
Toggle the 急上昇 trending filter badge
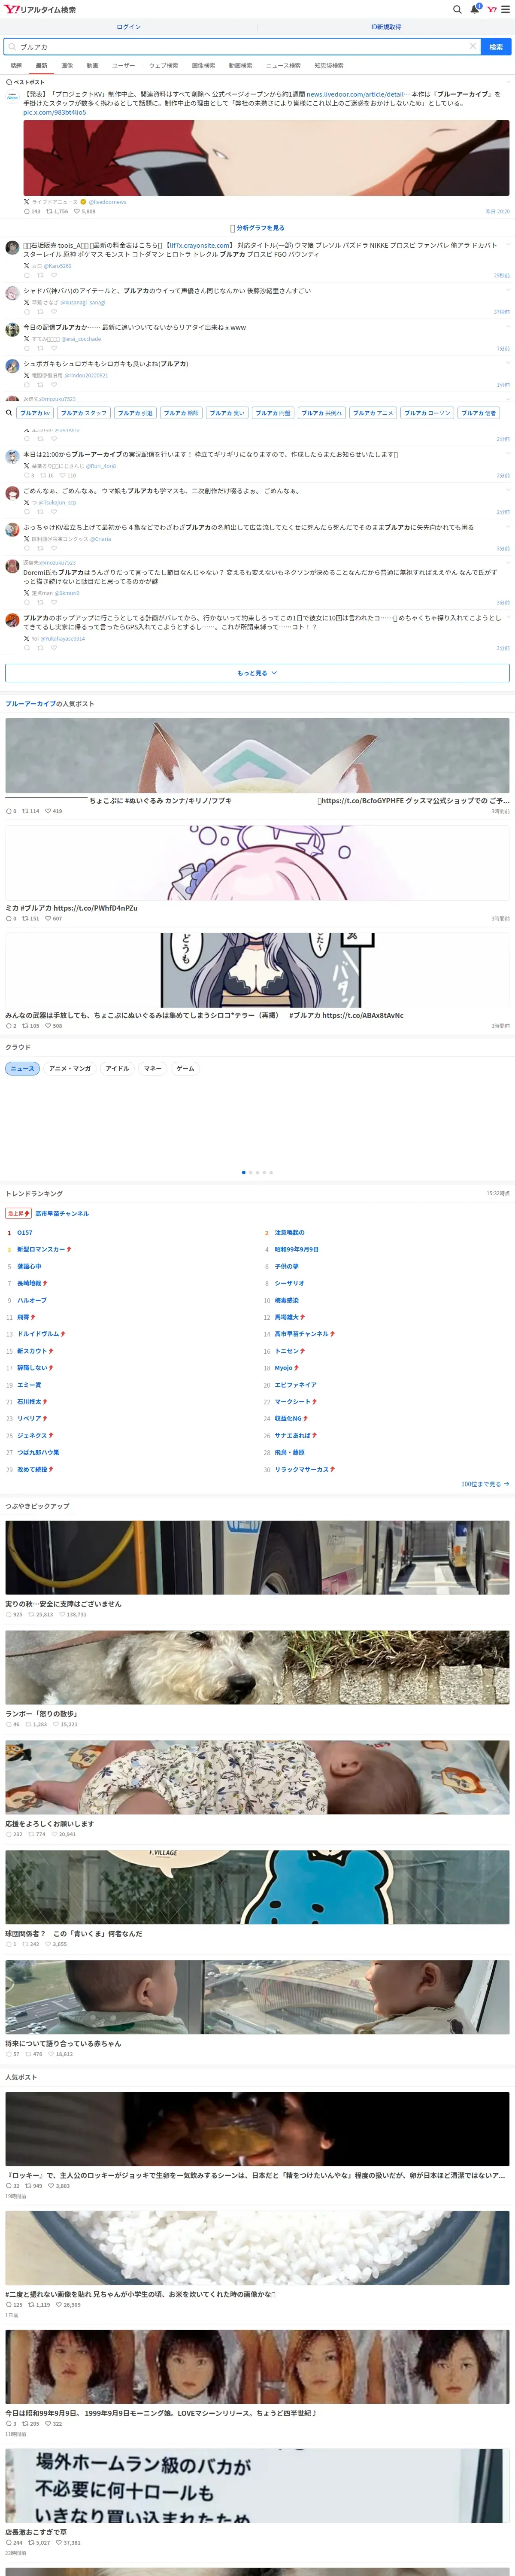click(18, 1213)
